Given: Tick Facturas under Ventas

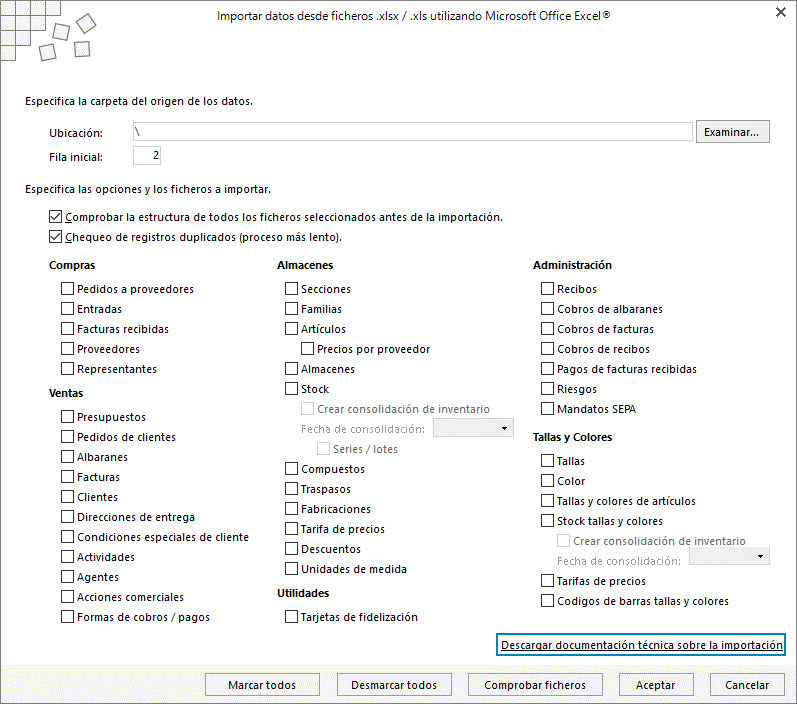Looking at the screenshot, I should click(x=67, y=477).
